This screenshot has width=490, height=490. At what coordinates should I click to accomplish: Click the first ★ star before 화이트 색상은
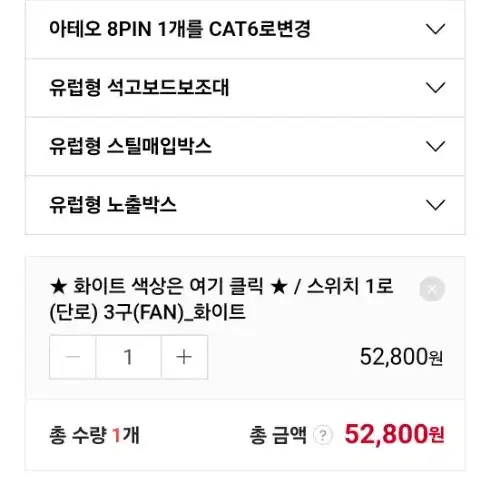click(58, 287)
